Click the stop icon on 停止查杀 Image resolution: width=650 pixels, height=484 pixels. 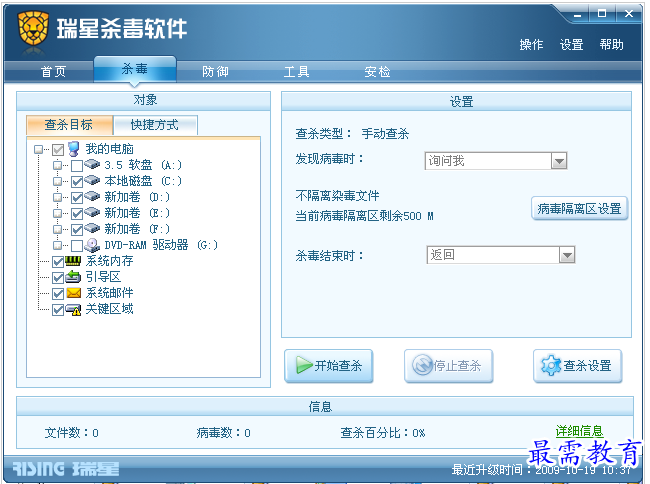[422, 365]
